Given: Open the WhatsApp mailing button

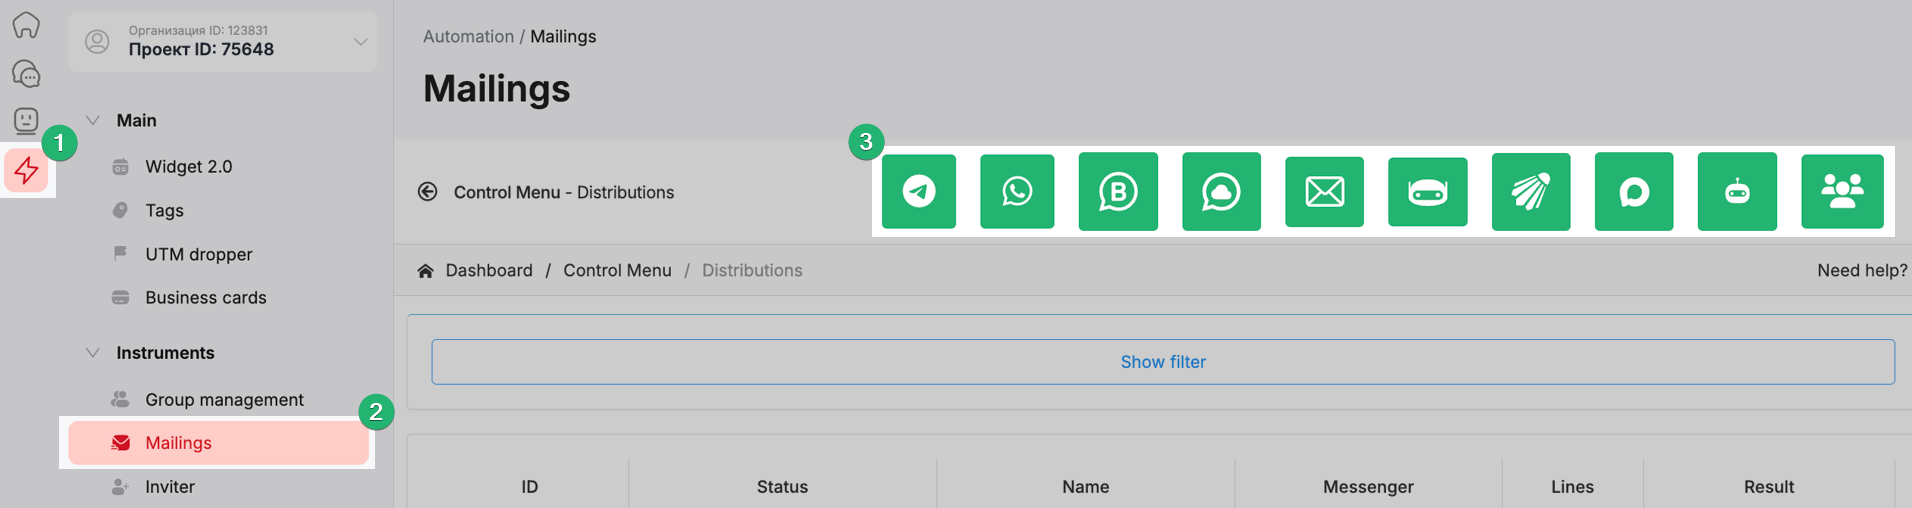Looking at the screenshot, I should click(1016, 191).
